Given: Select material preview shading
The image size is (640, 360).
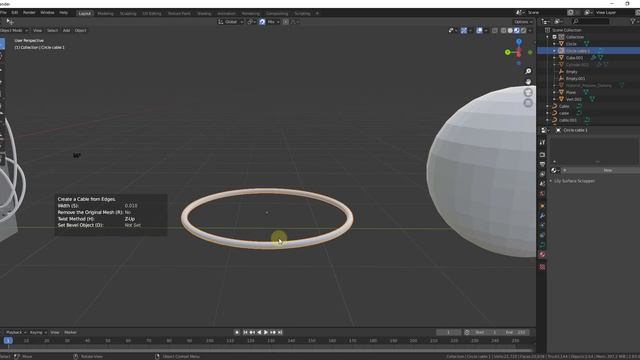Looking at the screenshot, I should click(x=517, y=31).
